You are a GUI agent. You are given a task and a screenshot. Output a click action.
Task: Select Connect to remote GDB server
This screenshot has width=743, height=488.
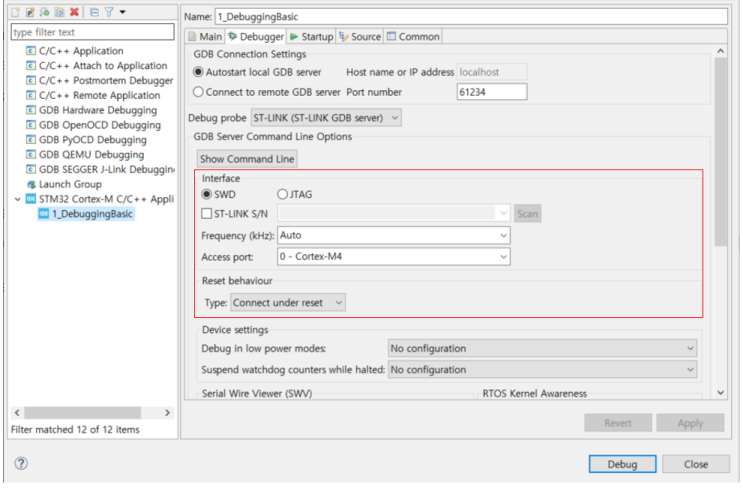point(267,92)
